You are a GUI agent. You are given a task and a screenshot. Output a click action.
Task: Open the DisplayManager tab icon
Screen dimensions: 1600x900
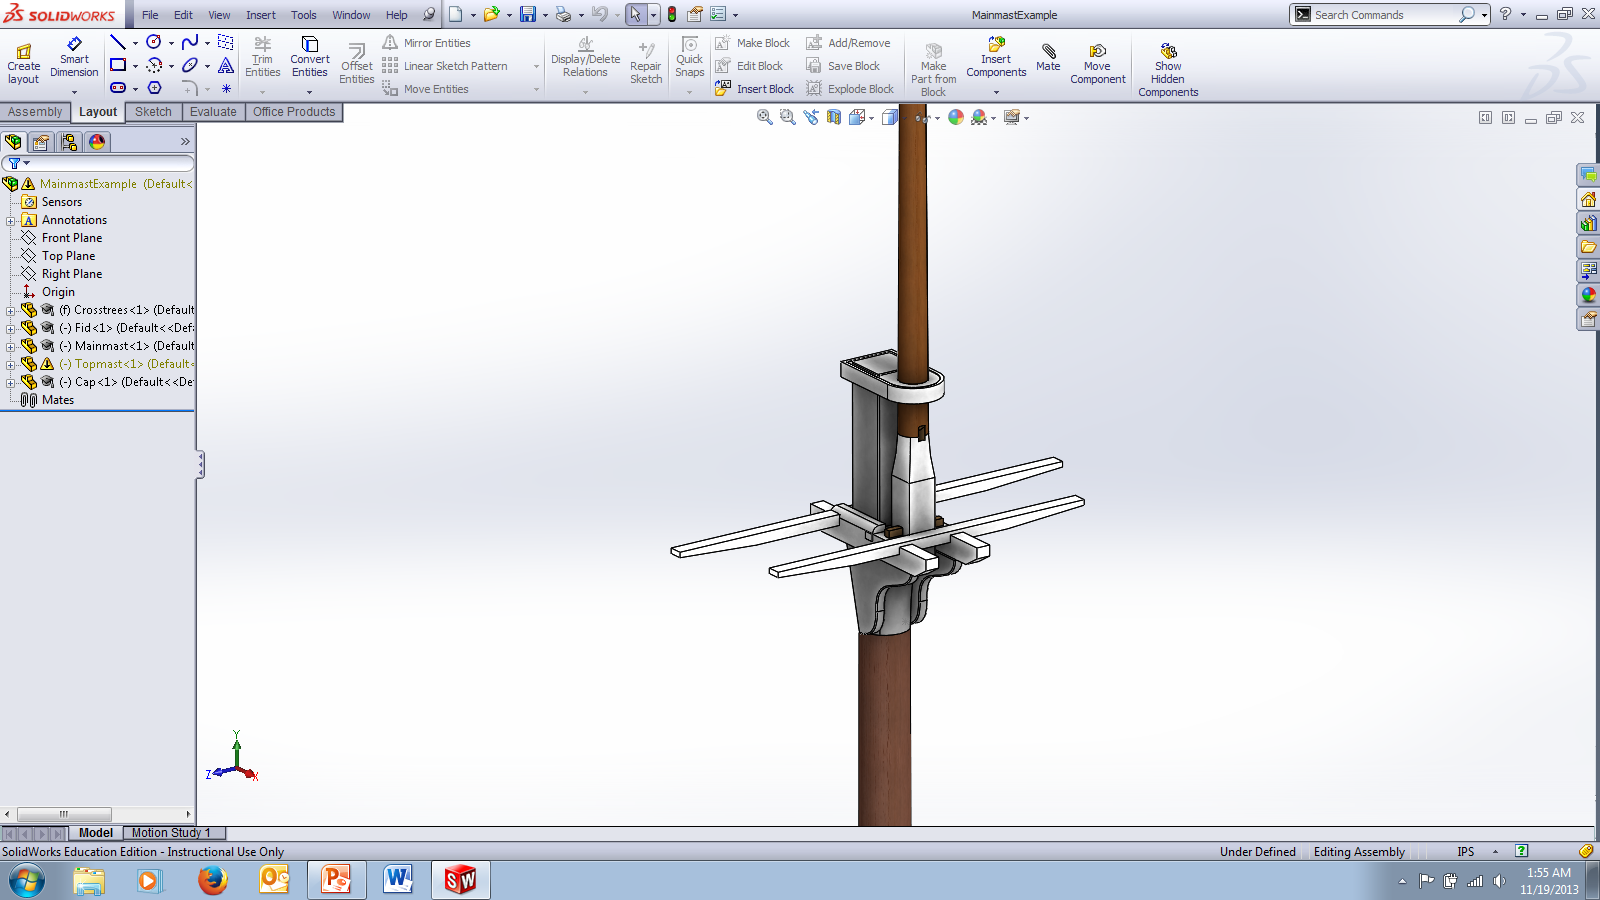tap(97, 142)
